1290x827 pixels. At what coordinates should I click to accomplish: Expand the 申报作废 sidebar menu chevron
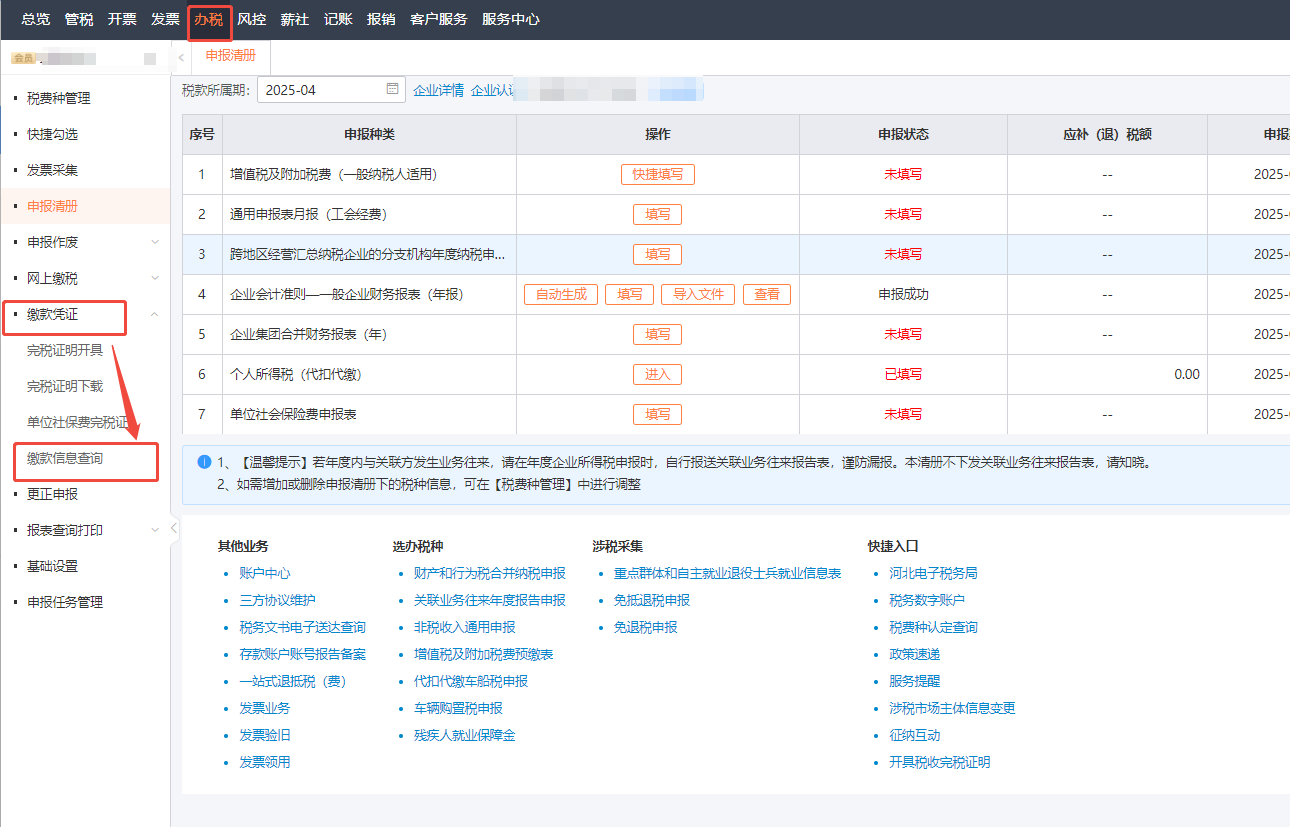pyautogui.click(x=155, y=242)
